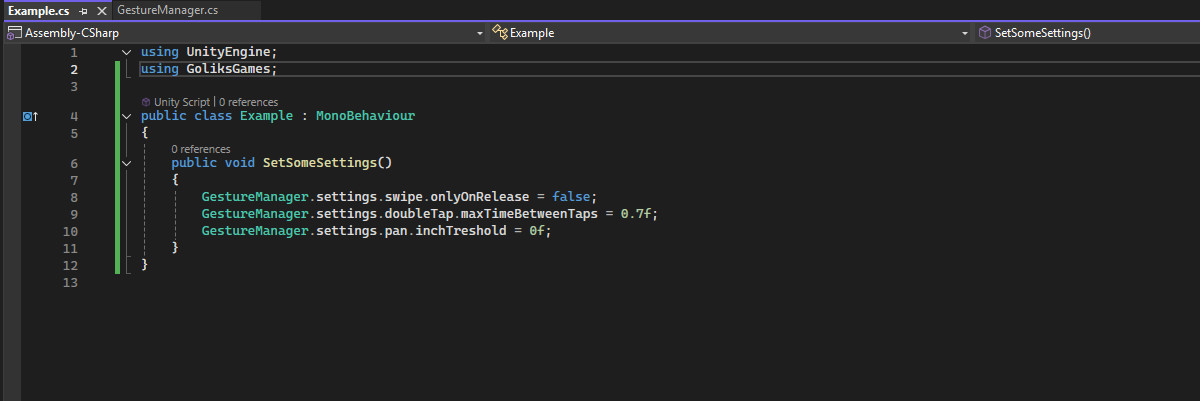Viewport: 1200px width, 401px height.
Task: Collapse the Example class block
Action: pos(126,117)
